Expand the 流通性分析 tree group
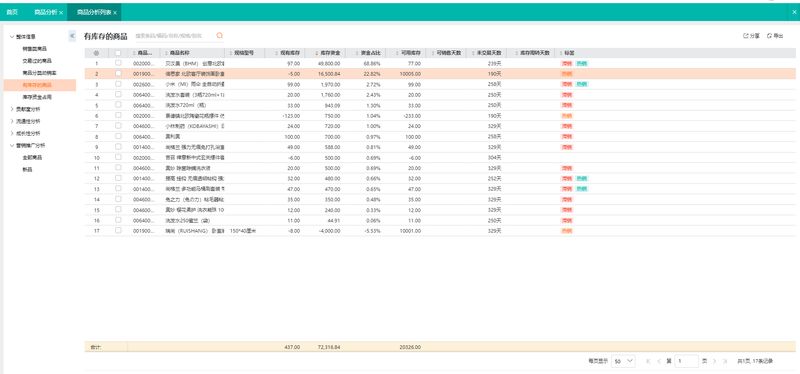The height and width of the screenshot is (374, 800). pyautogui.click(x=12, y=121)
